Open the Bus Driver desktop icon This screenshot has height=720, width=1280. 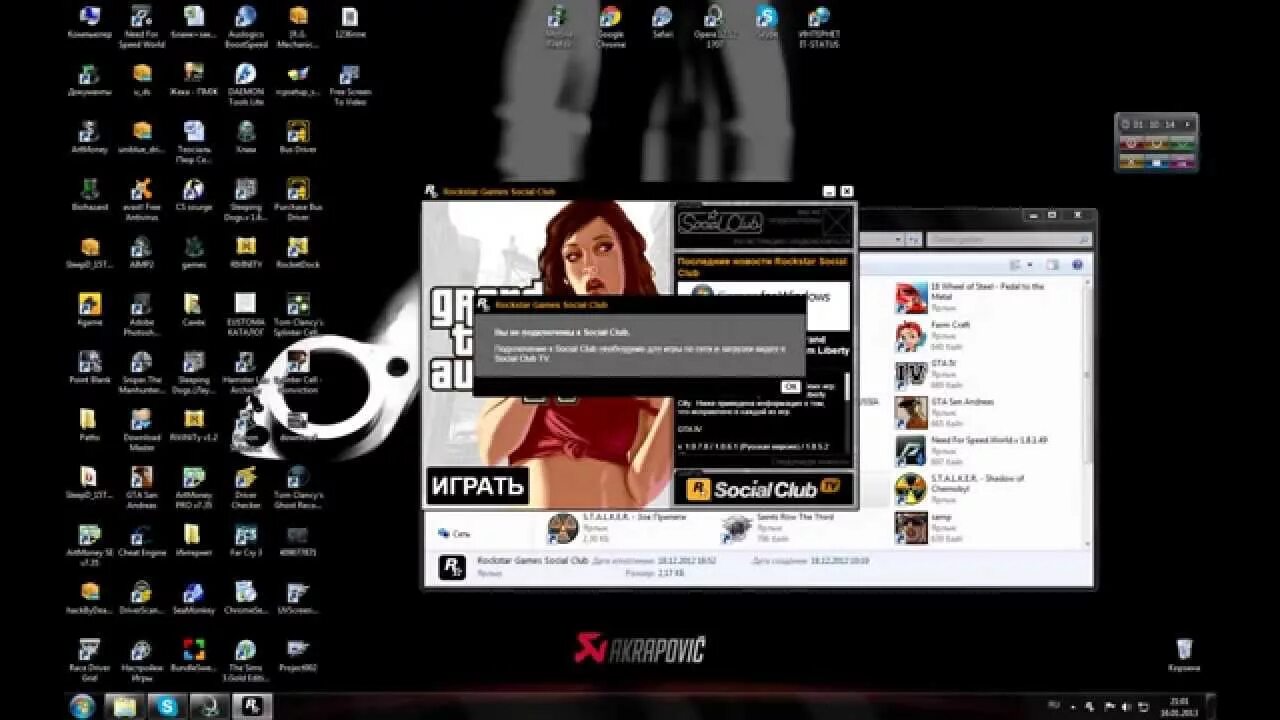coord(297,138)
